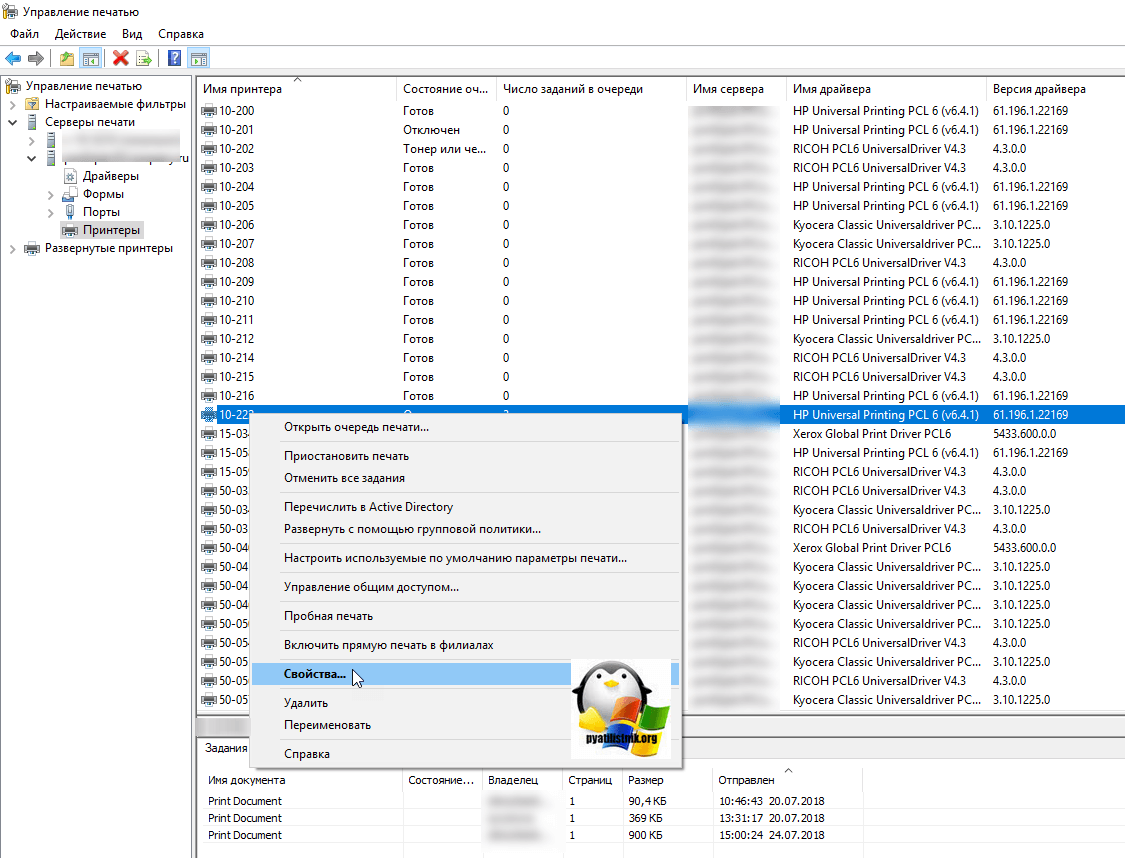The width and height of the screenshot is (1125, 858).
Task: Open the Действие menu
Action: [x=80, y=34]
